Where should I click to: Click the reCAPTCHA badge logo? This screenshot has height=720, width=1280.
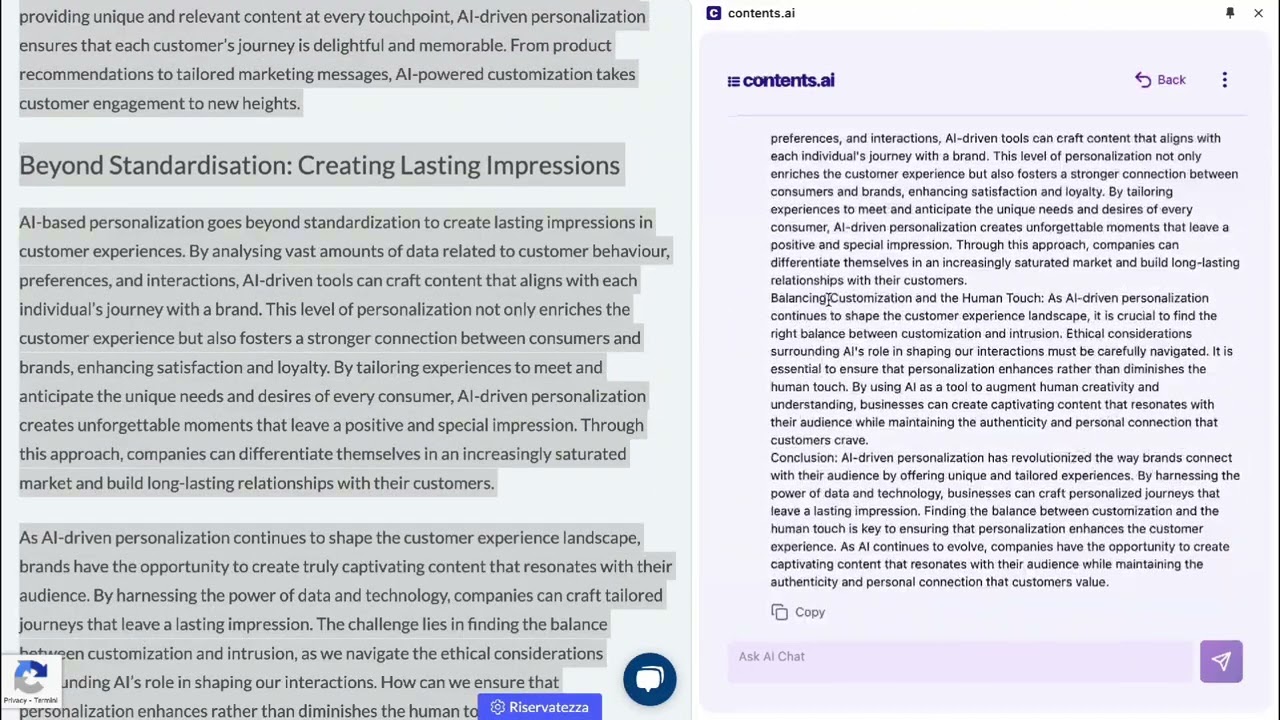click(30, 678)
